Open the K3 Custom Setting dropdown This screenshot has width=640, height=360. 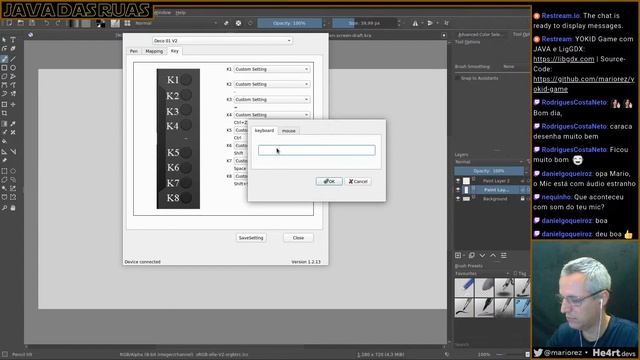click(x=271, y=100)
